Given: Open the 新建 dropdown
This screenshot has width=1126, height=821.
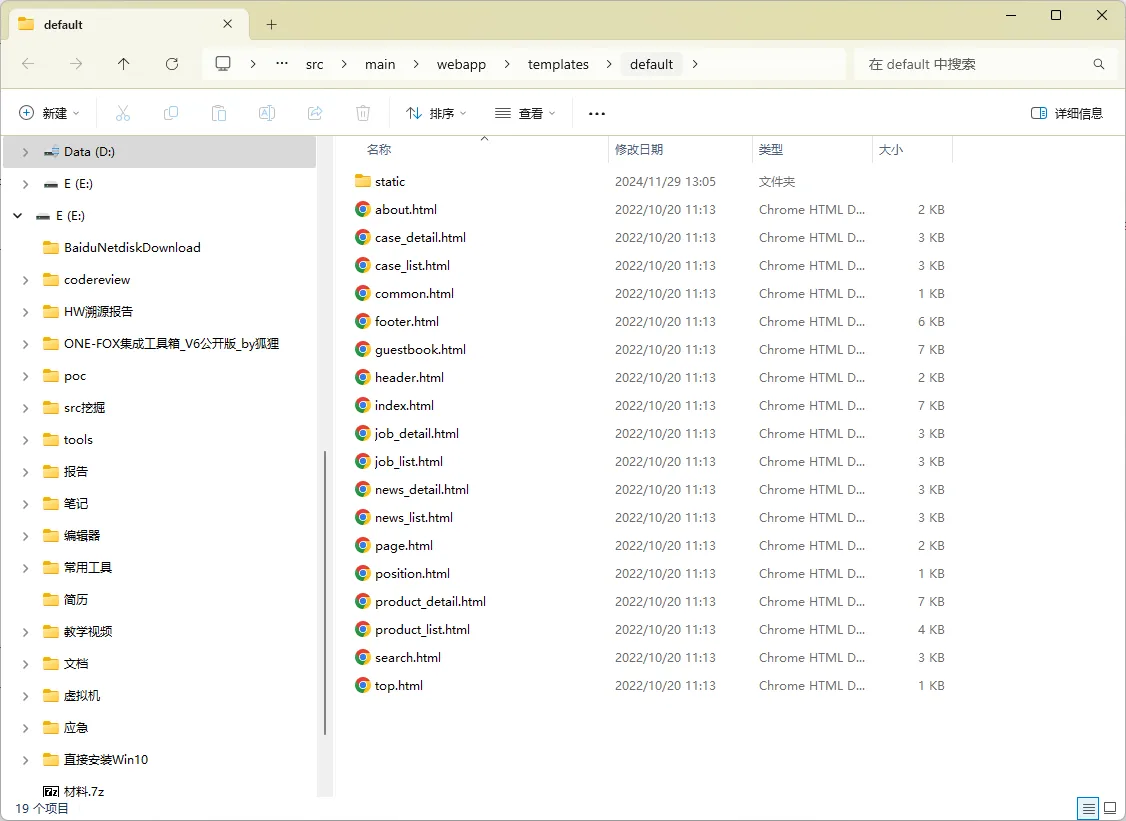Looking at the screenshot, I should click(x=49, y=113).
